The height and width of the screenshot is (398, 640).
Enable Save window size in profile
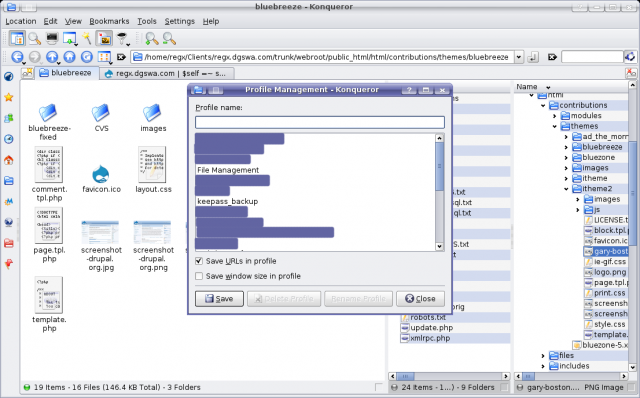199,276
